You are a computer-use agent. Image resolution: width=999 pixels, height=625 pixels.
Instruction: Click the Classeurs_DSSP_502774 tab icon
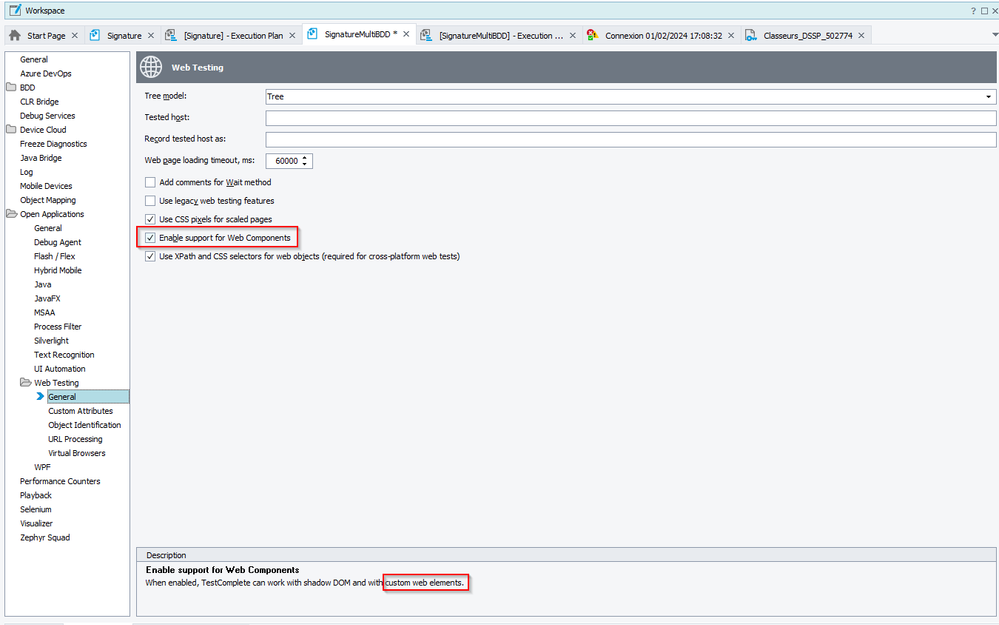point(749,35)
